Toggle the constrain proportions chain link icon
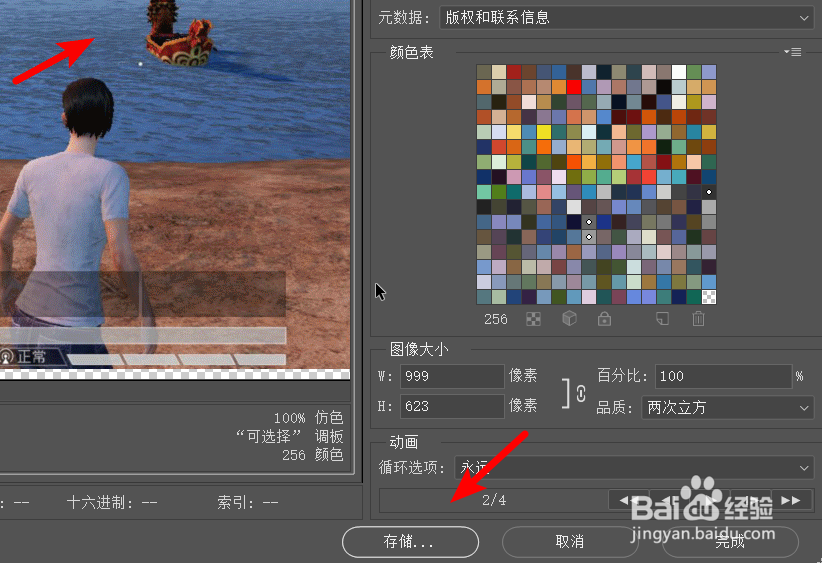The width and height of the screenshot is (822, 563). (581, 393)
